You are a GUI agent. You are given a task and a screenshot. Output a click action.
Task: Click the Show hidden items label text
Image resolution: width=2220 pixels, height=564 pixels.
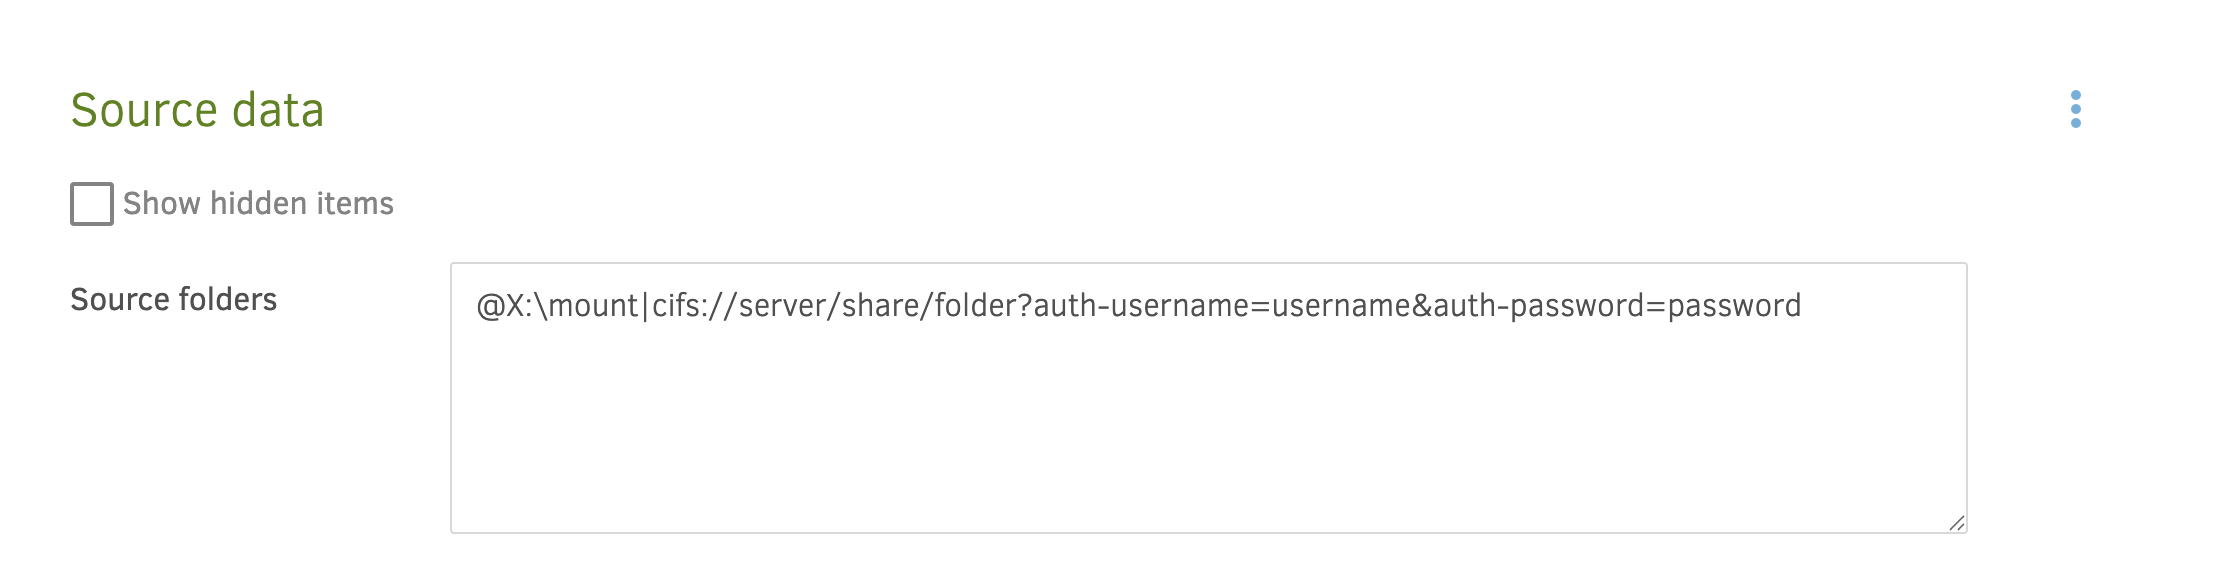tap(258, 204)
